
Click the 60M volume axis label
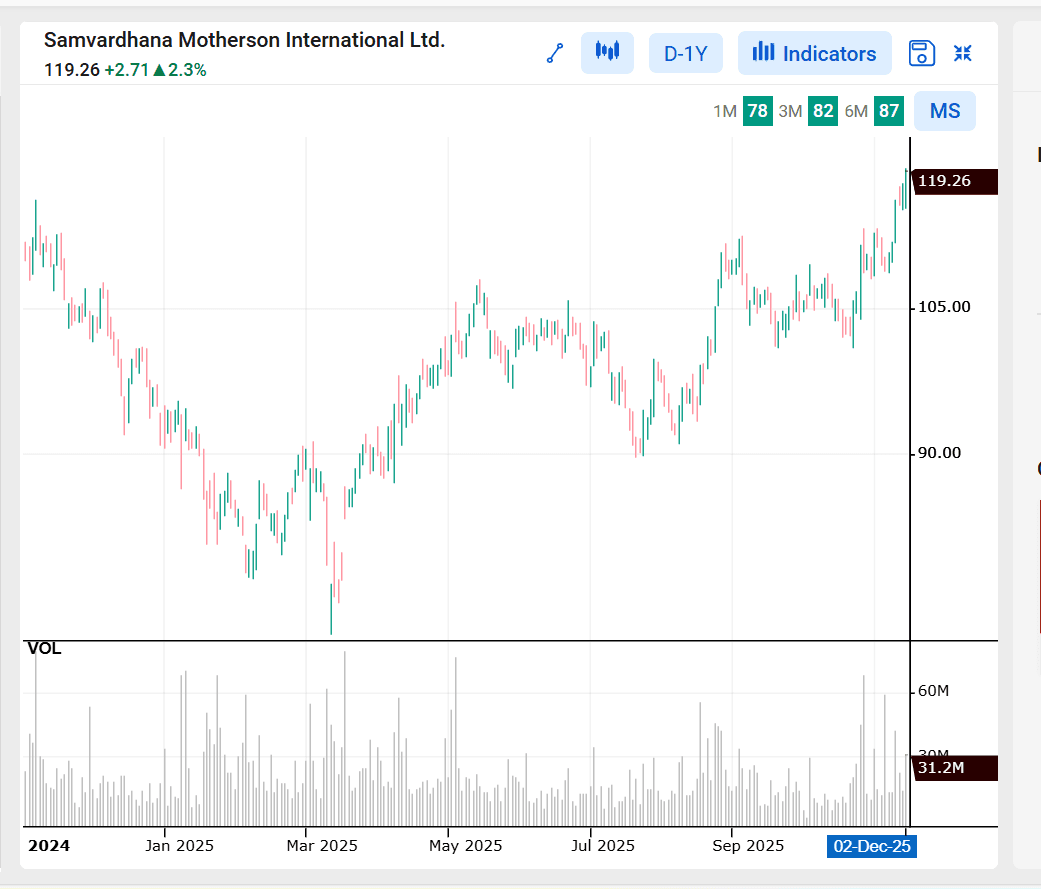point(933,691)
